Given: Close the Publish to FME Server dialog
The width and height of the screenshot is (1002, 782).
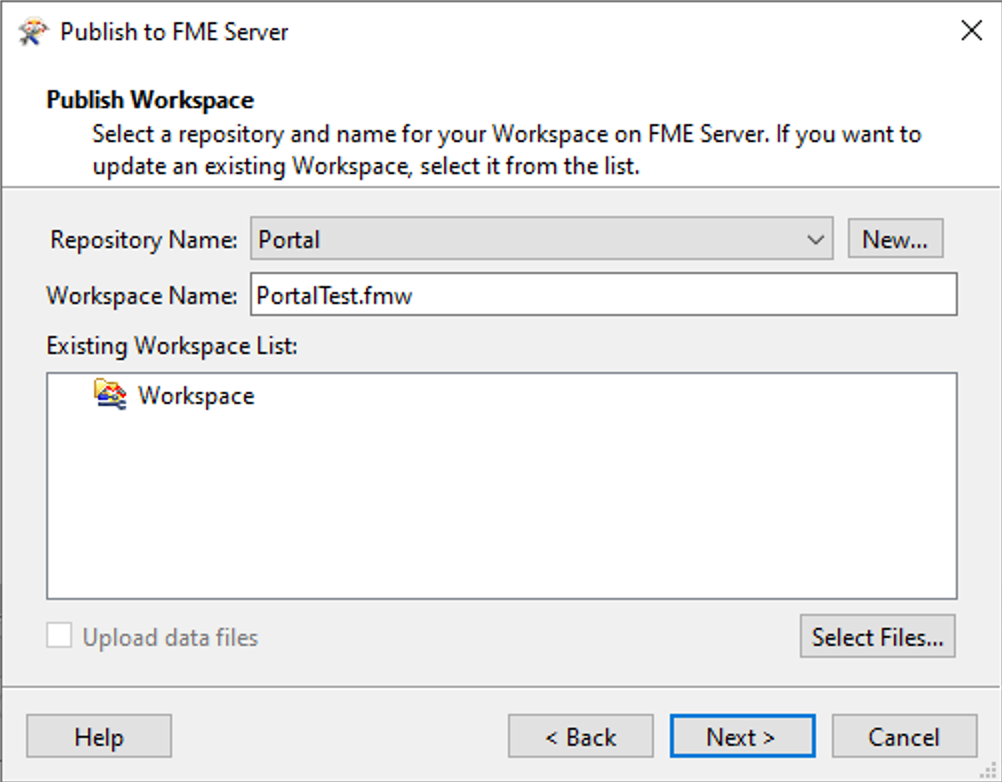Looking at the screenshot, I should coord(971,31).
